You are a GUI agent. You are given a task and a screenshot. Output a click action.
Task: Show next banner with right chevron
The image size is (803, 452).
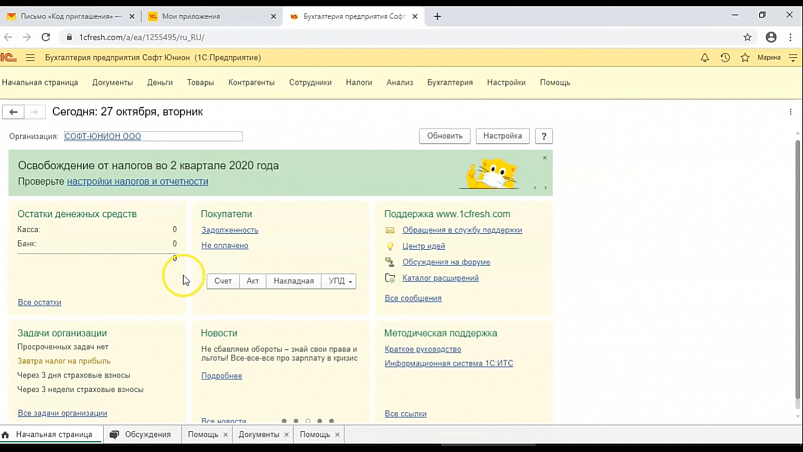pyautogui.click(x=545, y=188)
